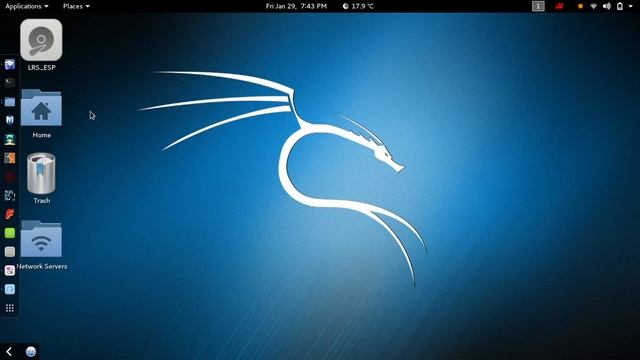The image size is (640, 360).
Task: Click the green square dock icon
Action: tap(10, 233)
